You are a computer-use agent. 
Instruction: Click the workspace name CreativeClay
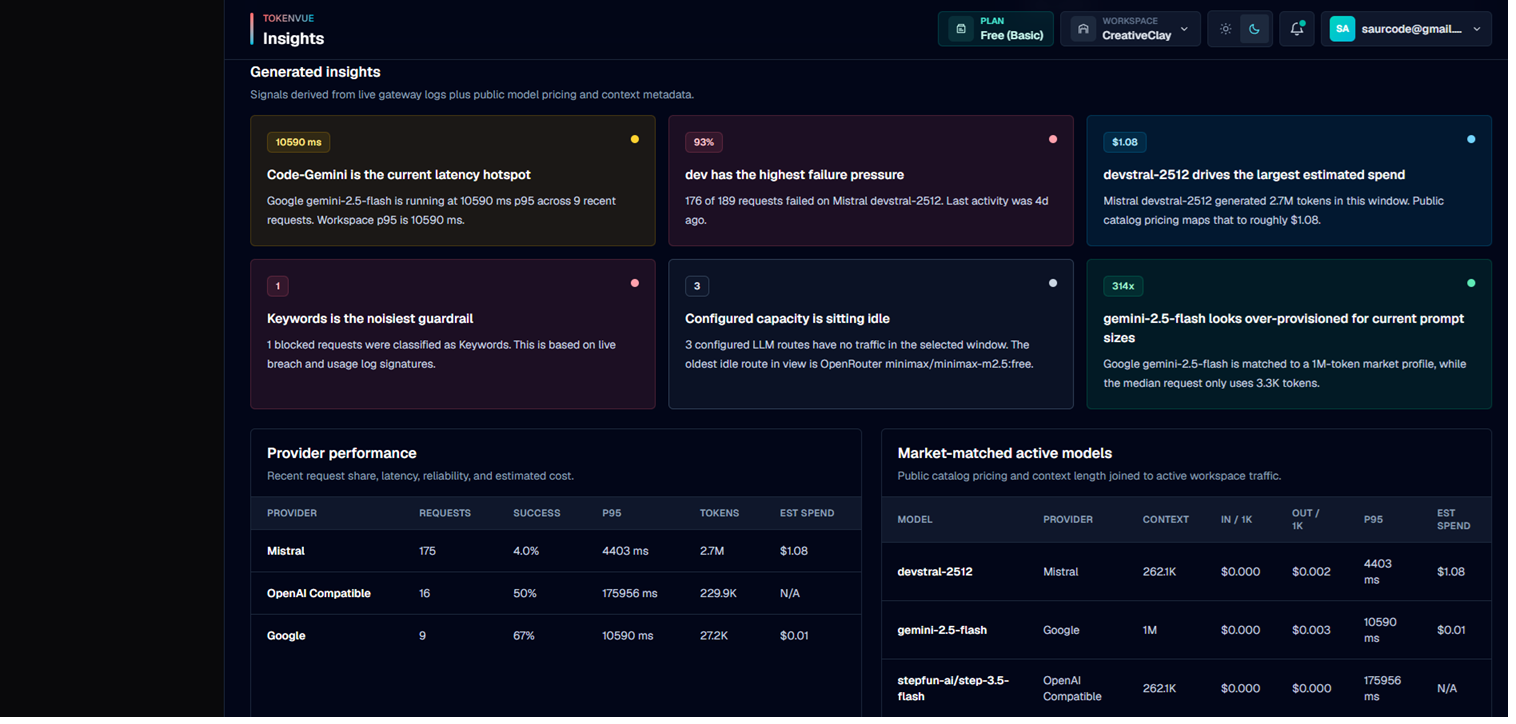[1136, 35]
